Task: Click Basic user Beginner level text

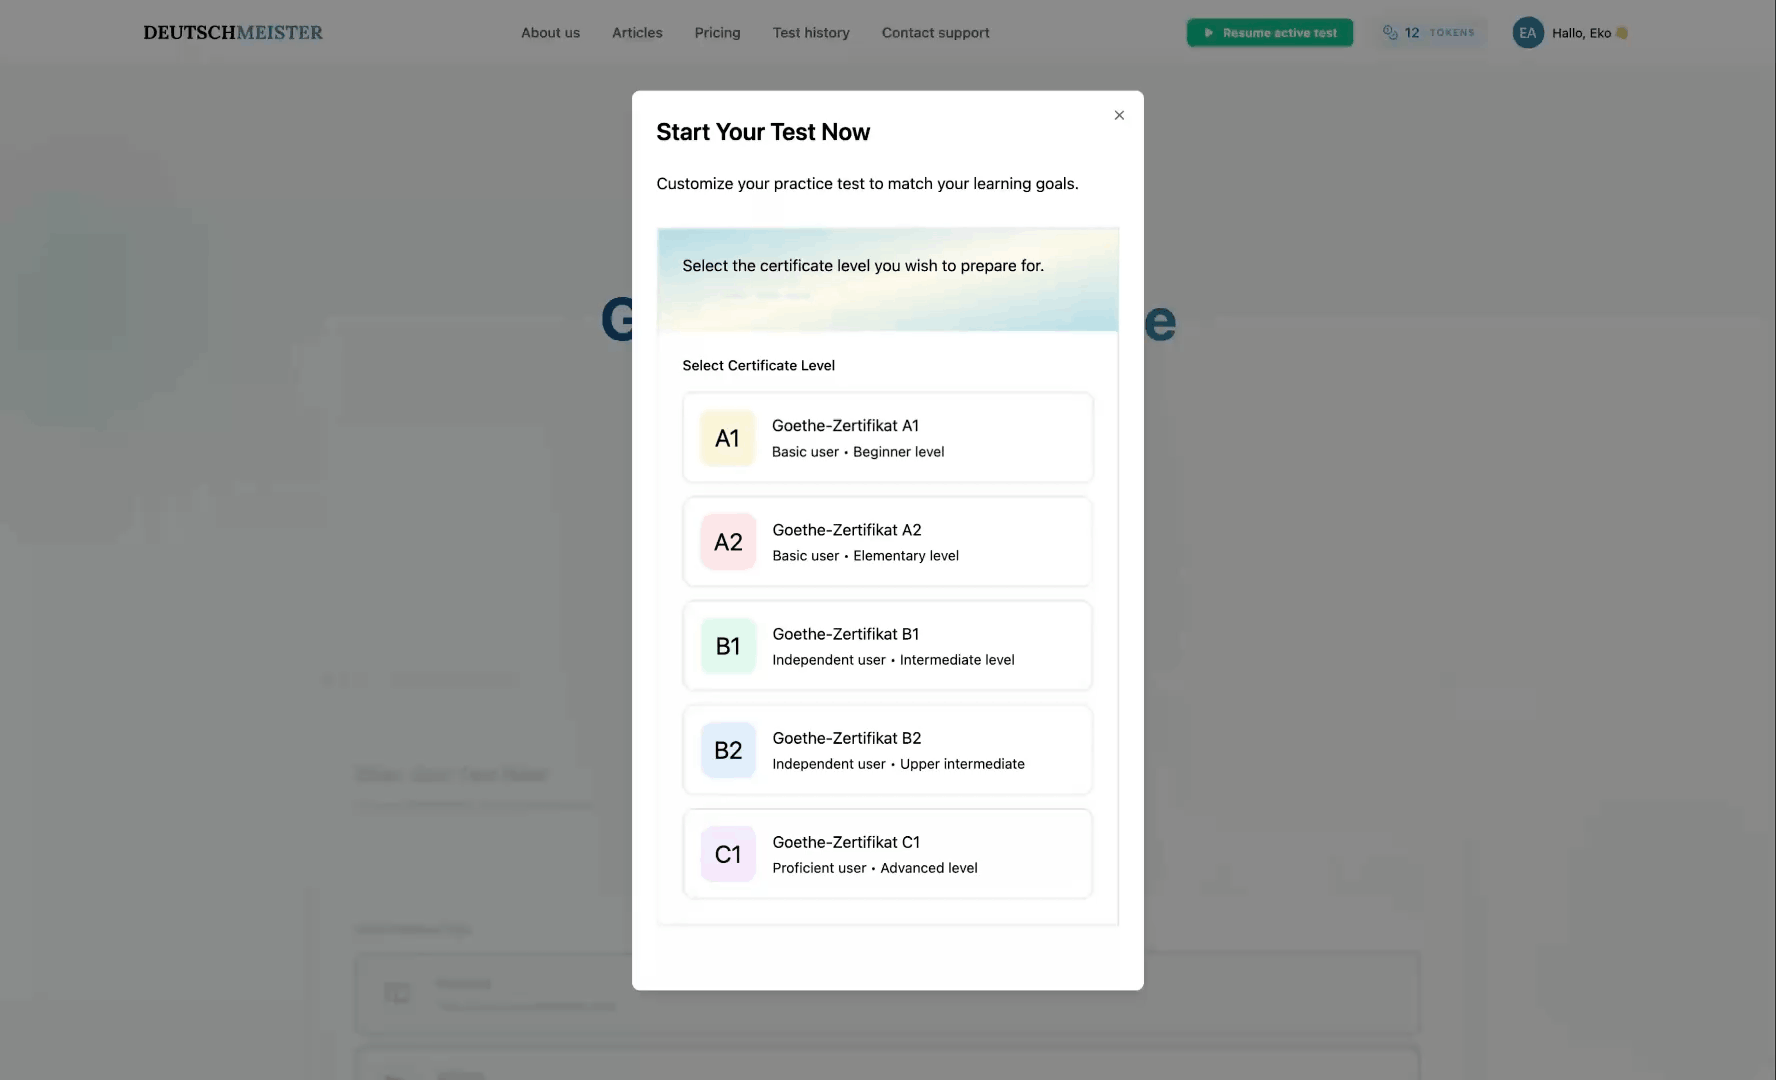Action: click(858, 452)
